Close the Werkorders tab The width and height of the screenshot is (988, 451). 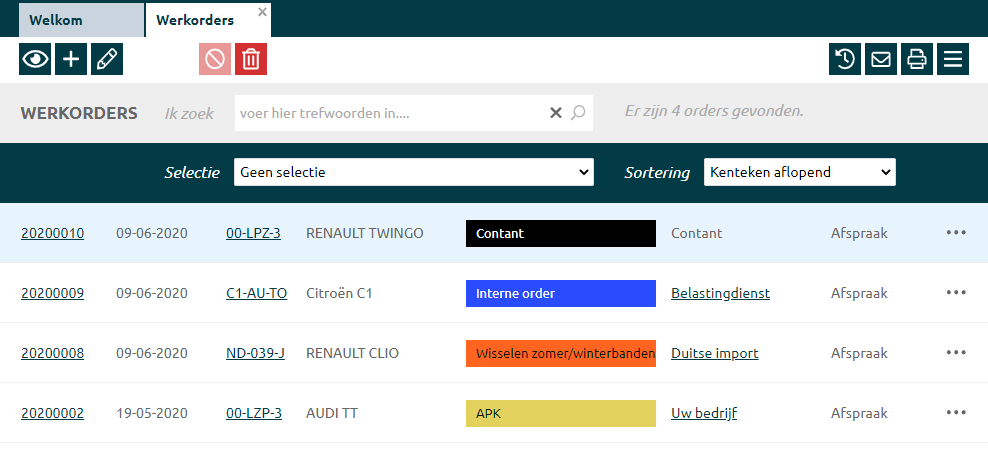(x=262, y=12)
